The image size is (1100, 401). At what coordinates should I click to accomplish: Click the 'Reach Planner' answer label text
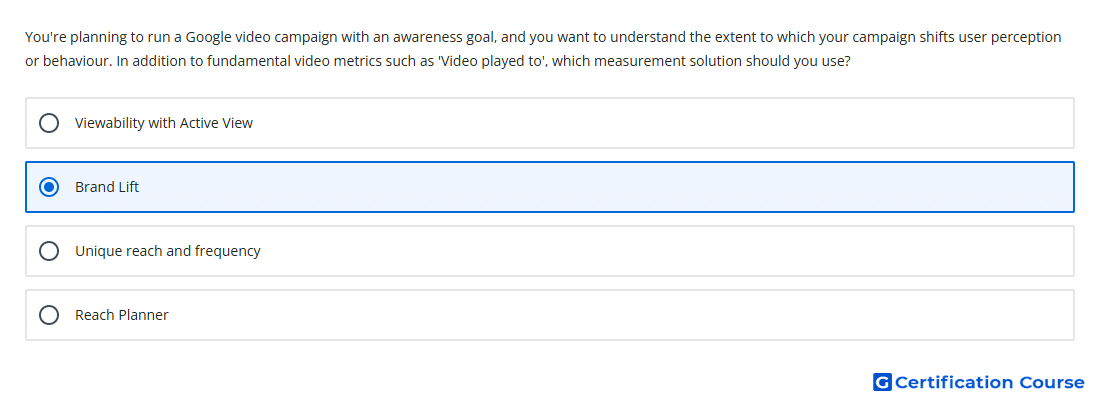pos(122,315)
